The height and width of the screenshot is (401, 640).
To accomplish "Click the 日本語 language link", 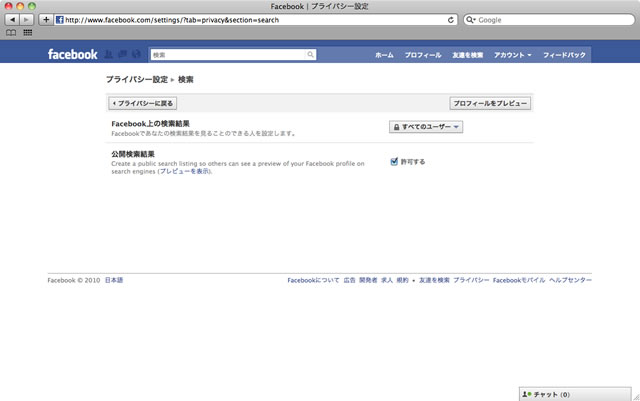I will click(x=114, y=280).
